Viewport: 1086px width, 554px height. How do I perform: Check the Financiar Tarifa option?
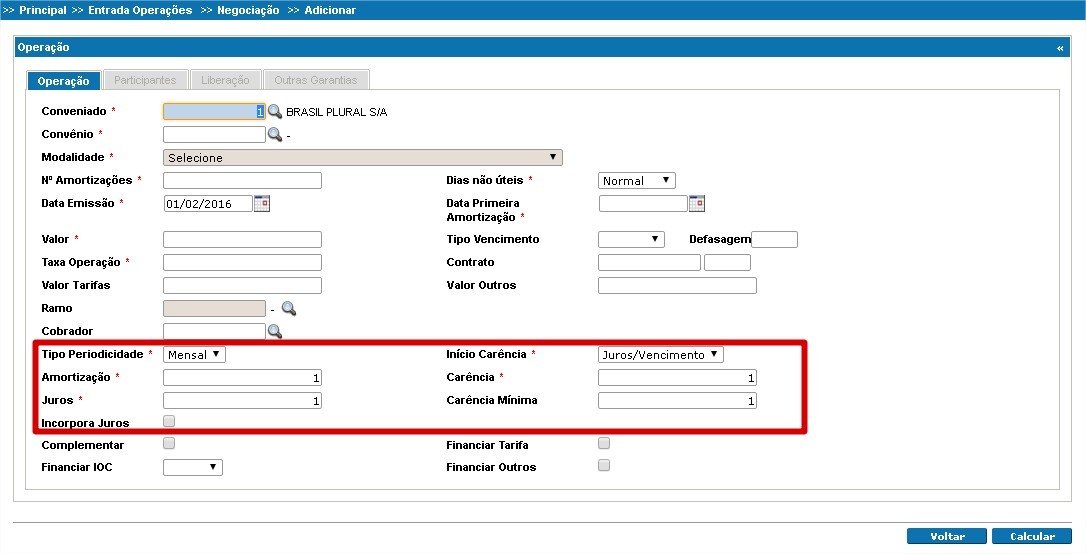click(x=604, y=443)
